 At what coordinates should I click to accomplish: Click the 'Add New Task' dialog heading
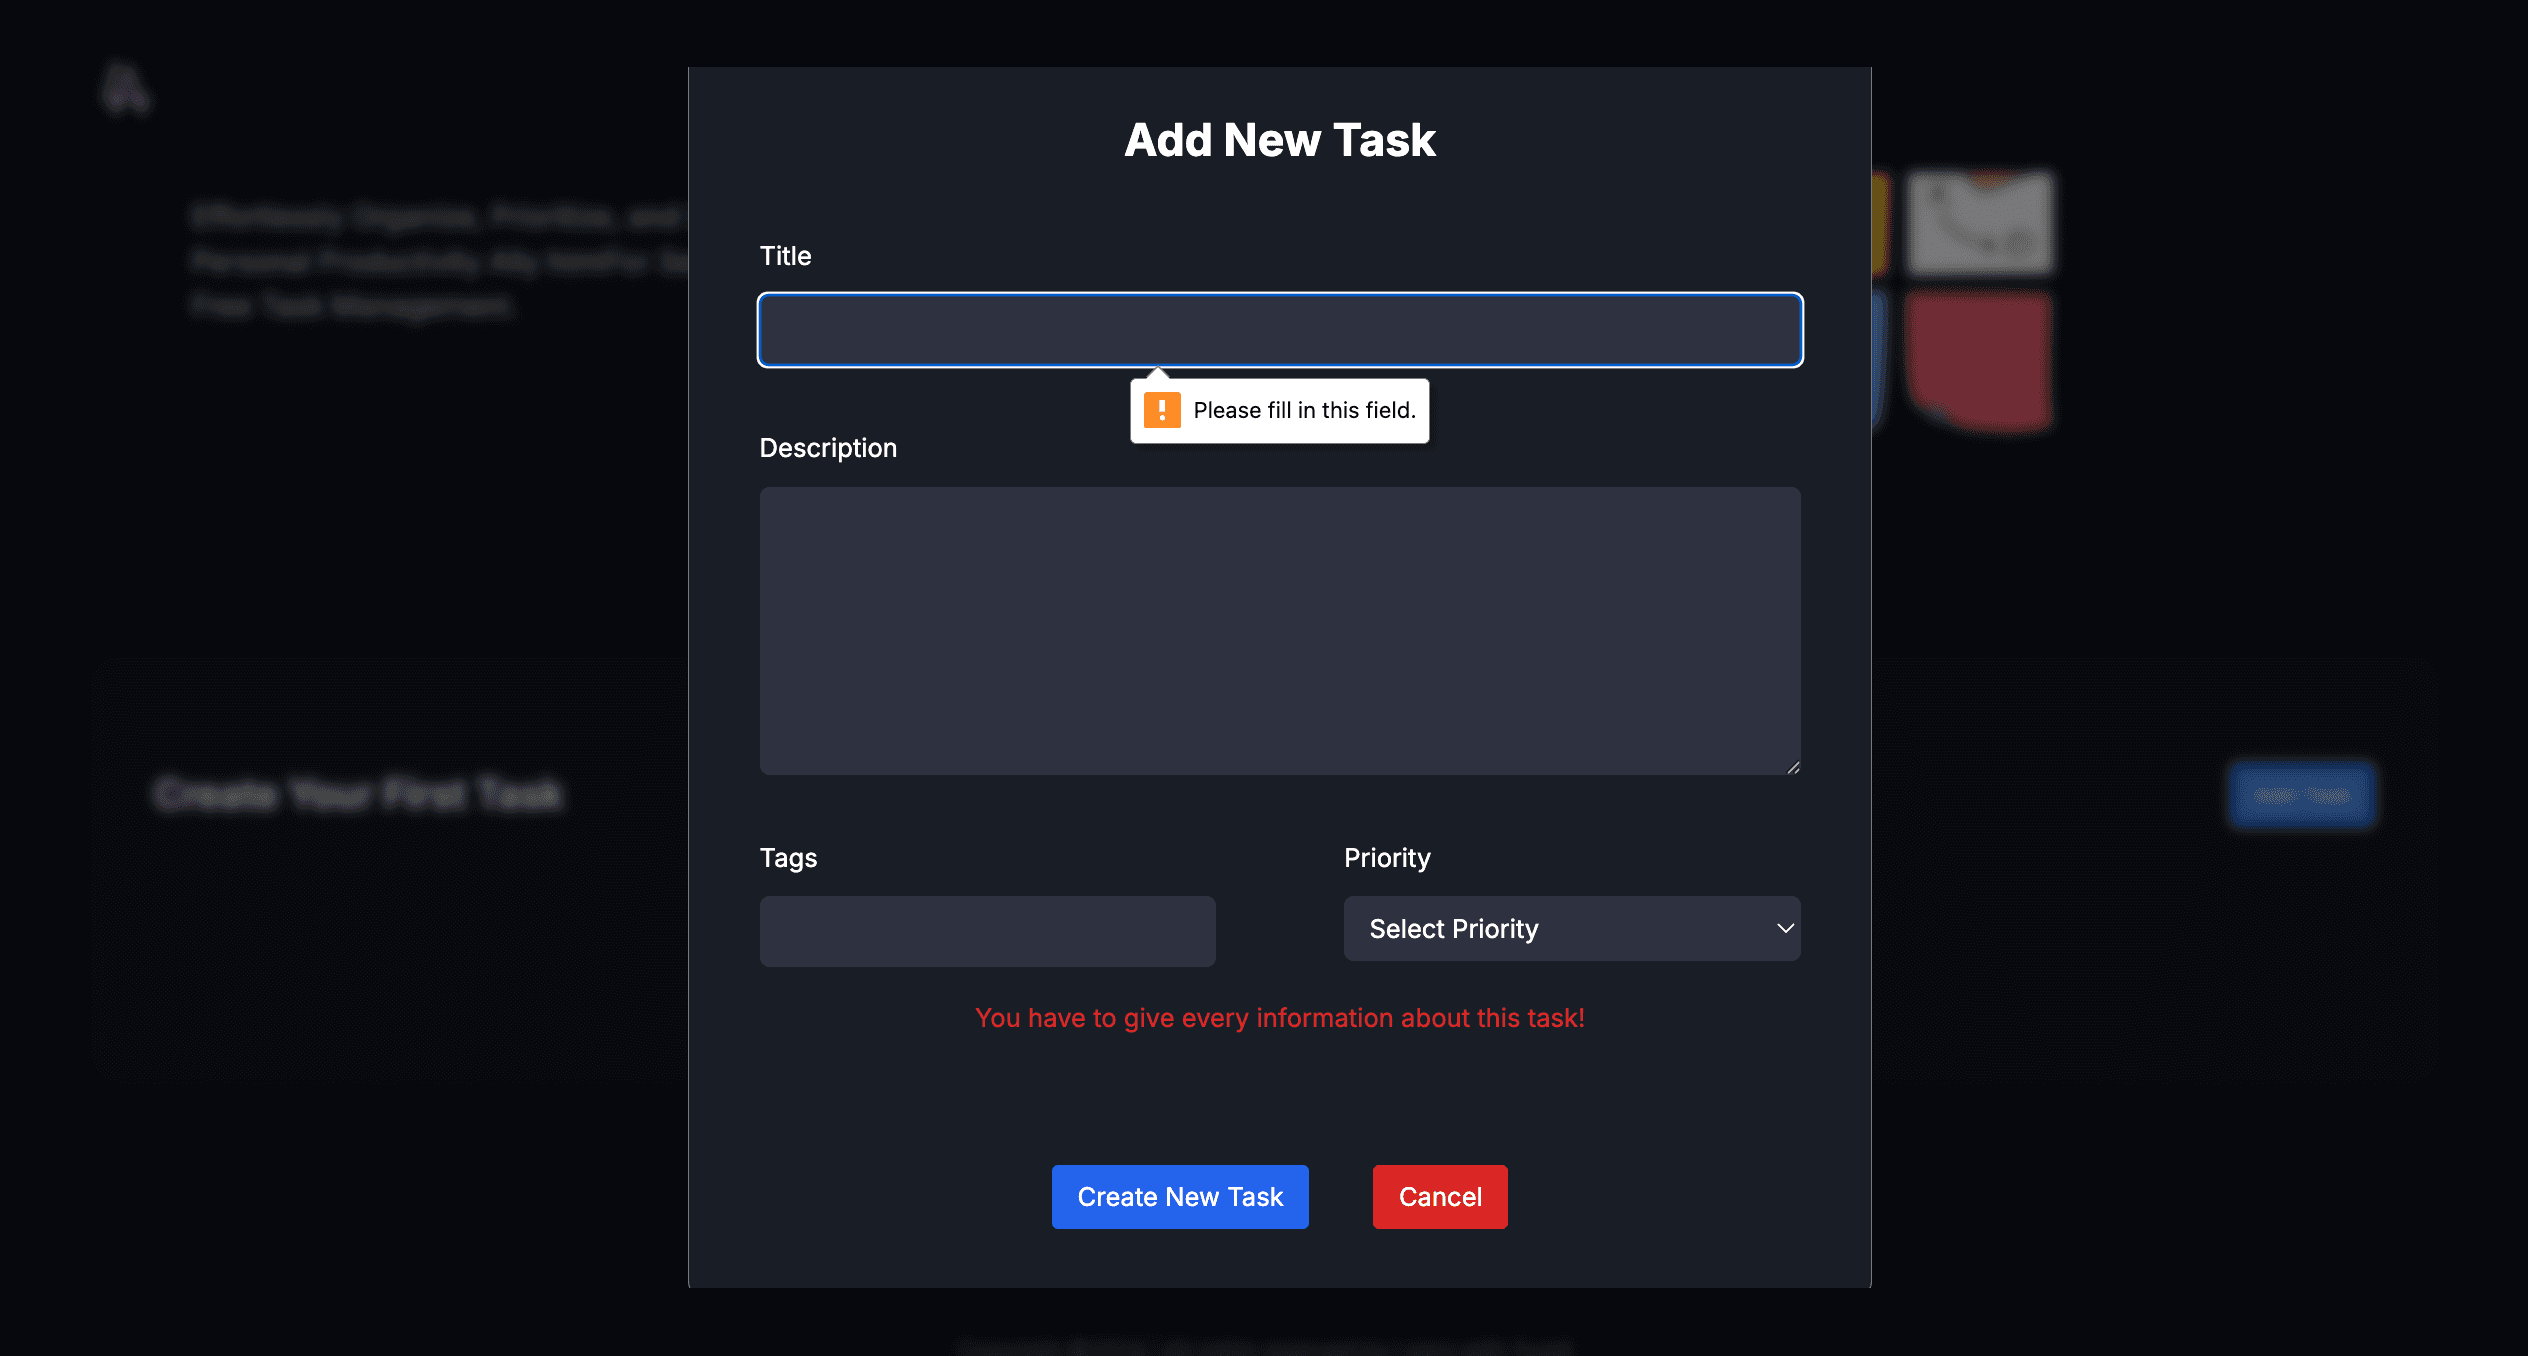click(x=1280, y=139)
